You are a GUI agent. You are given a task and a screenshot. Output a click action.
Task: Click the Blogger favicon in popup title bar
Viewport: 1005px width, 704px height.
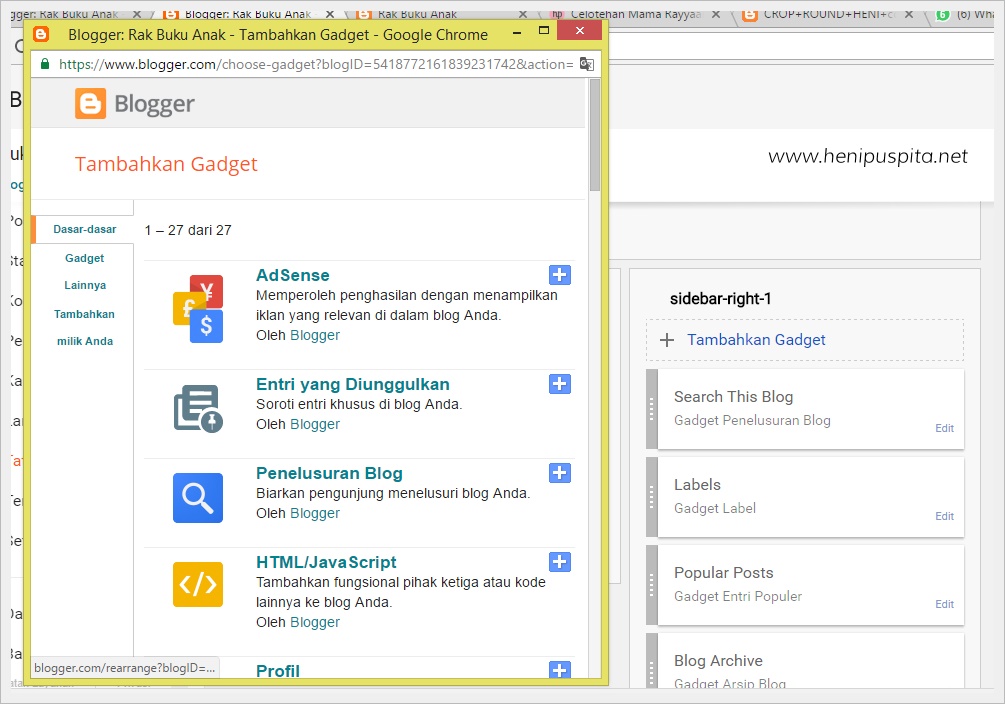click(x=41, y=34)
